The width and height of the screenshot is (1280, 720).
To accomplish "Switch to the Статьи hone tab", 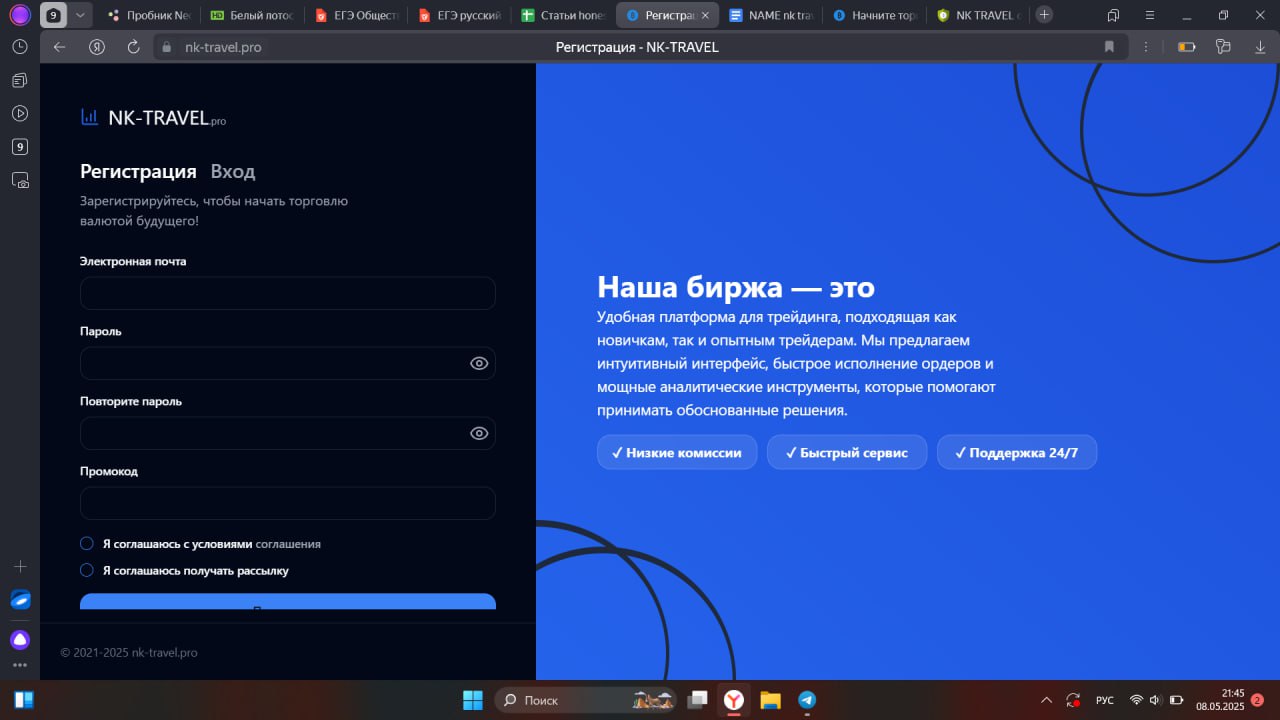I will pos(564,15).
